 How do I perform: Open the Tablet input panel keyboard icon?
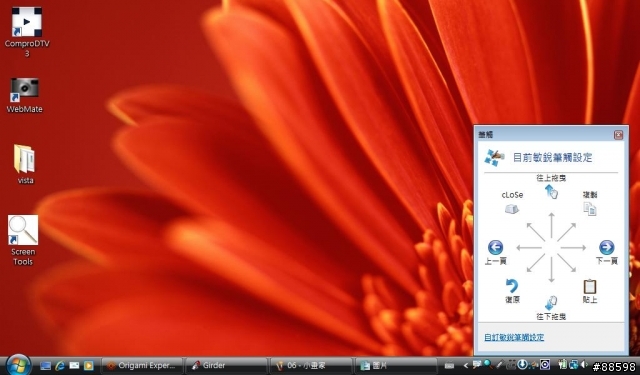tap(449, 365)
